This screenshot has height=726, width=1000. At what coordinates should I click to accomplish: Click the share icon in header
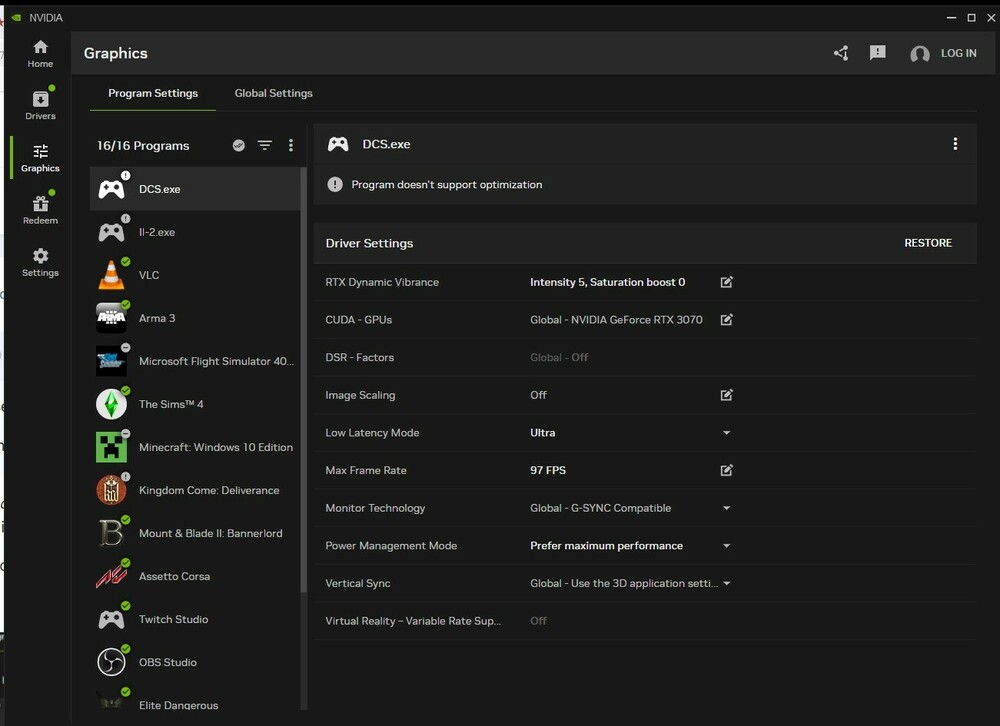point(841,53)
